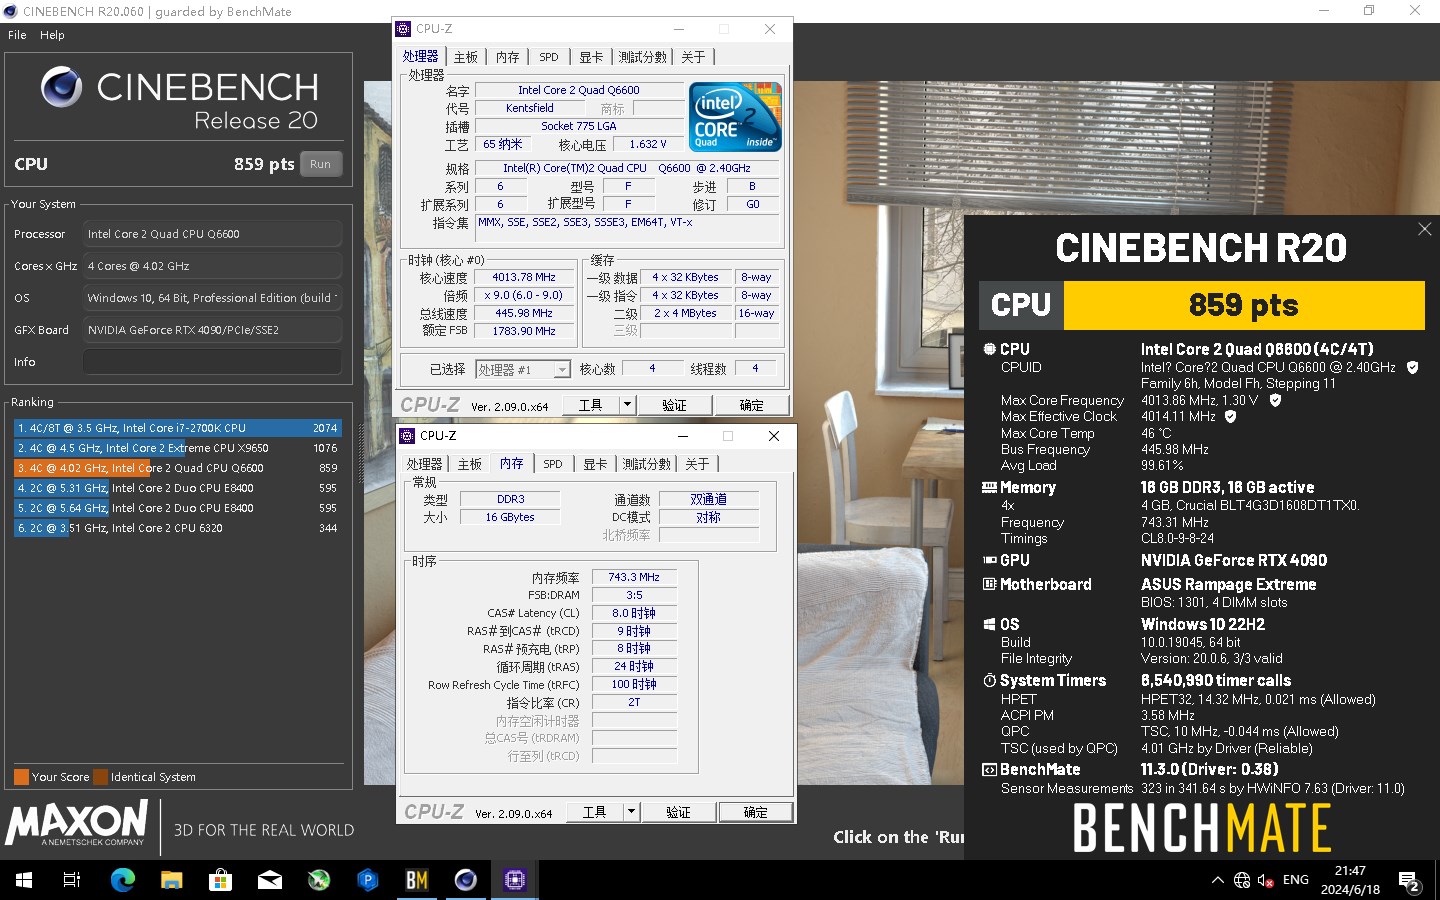1440x900 pixels.
Task: Click the Identical System legend swatch
Action: tap(100, 777)
